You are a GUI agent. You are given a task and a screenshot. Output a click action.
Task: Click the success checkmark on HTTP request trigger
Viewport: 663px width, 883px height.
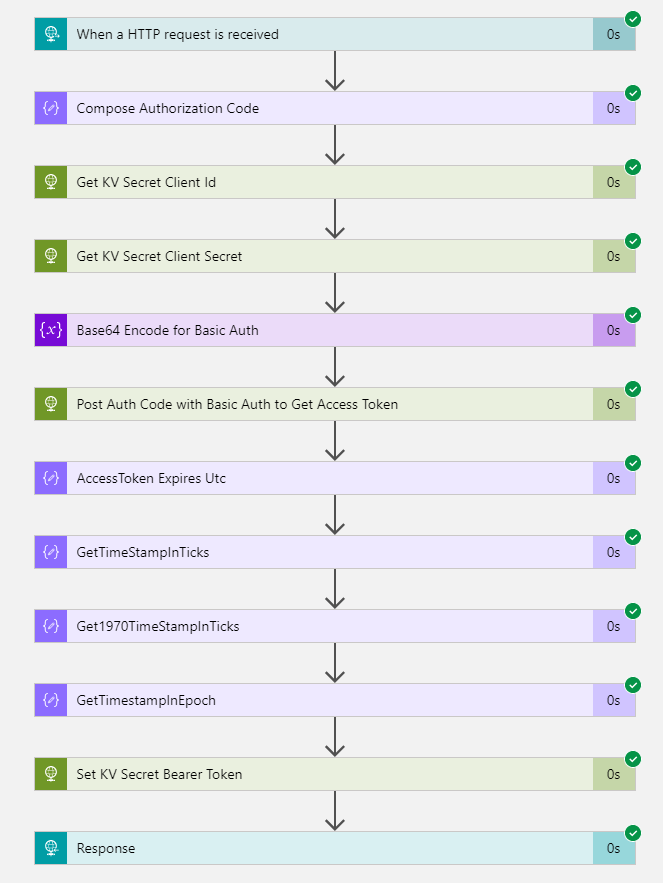pos(633,19)
